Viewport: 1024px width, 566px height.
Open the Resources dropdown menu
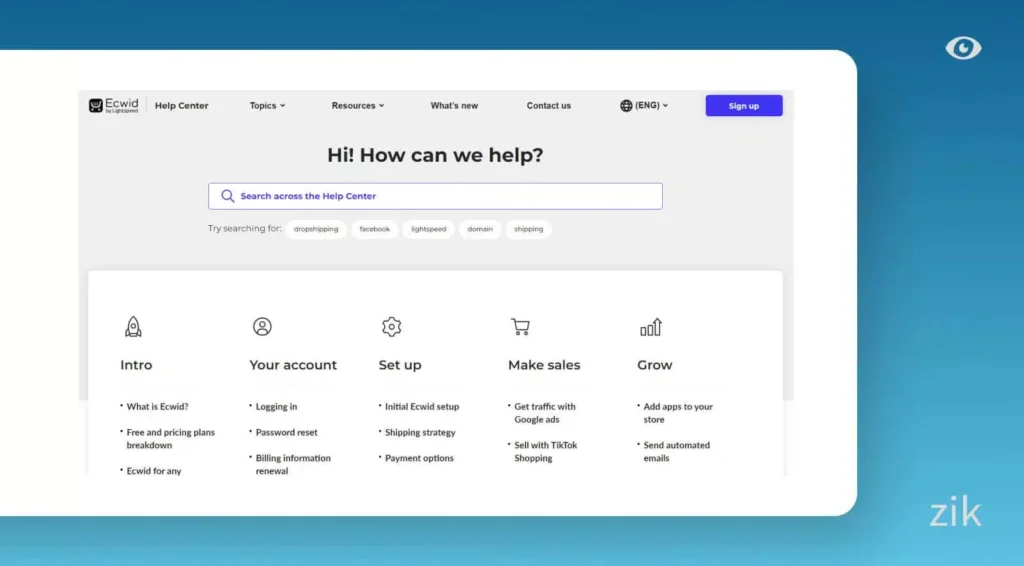tap(357, 106)
